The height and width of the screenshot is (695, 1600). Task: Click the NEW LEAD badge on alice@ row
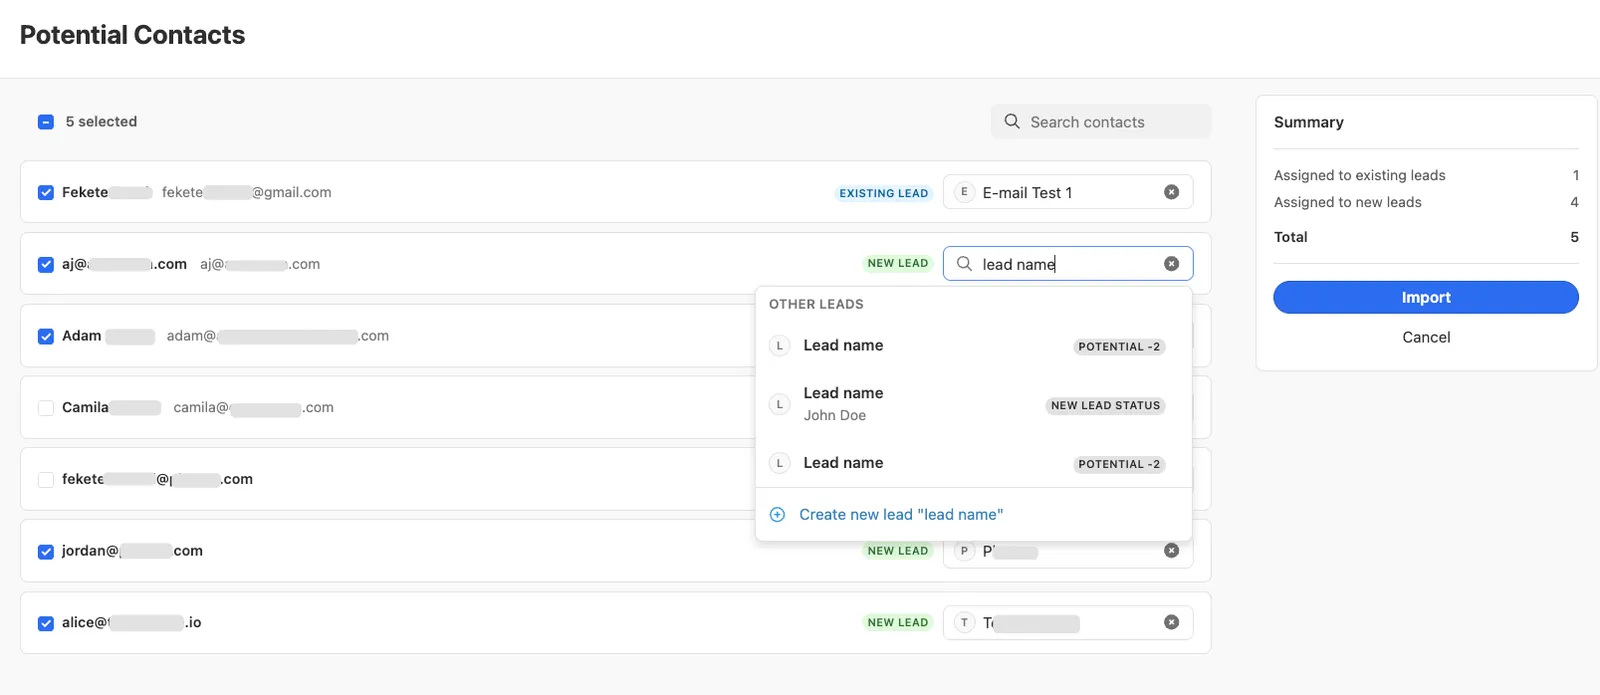click(x=898, y=622)
